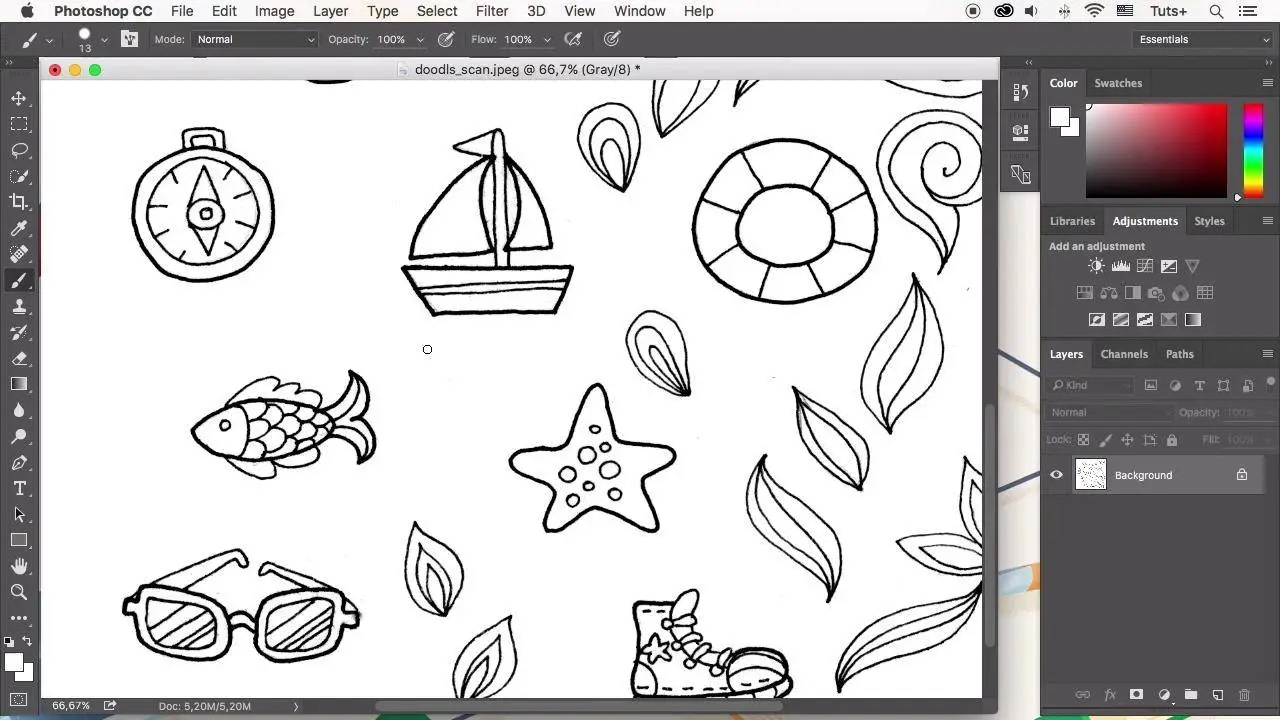Switch to the Libraries tab
Image resolution: width=1280 pixels, height=720 pixels.
pos(1072,221)
